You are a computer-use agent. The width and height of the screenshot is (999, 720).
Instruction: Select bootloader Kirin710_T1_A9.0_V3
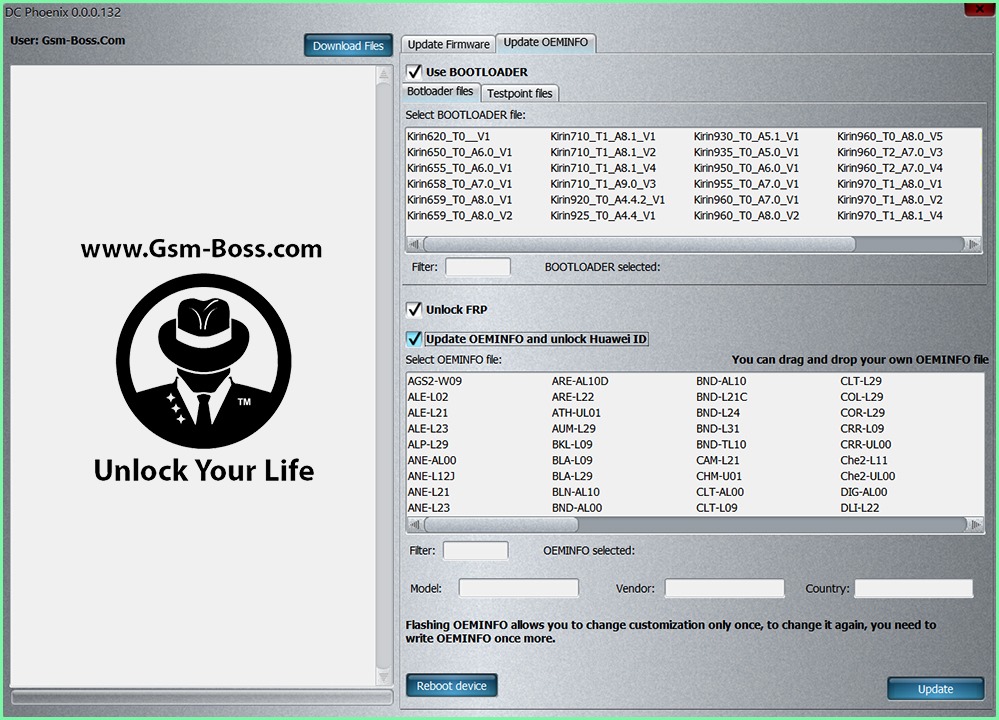603,184
